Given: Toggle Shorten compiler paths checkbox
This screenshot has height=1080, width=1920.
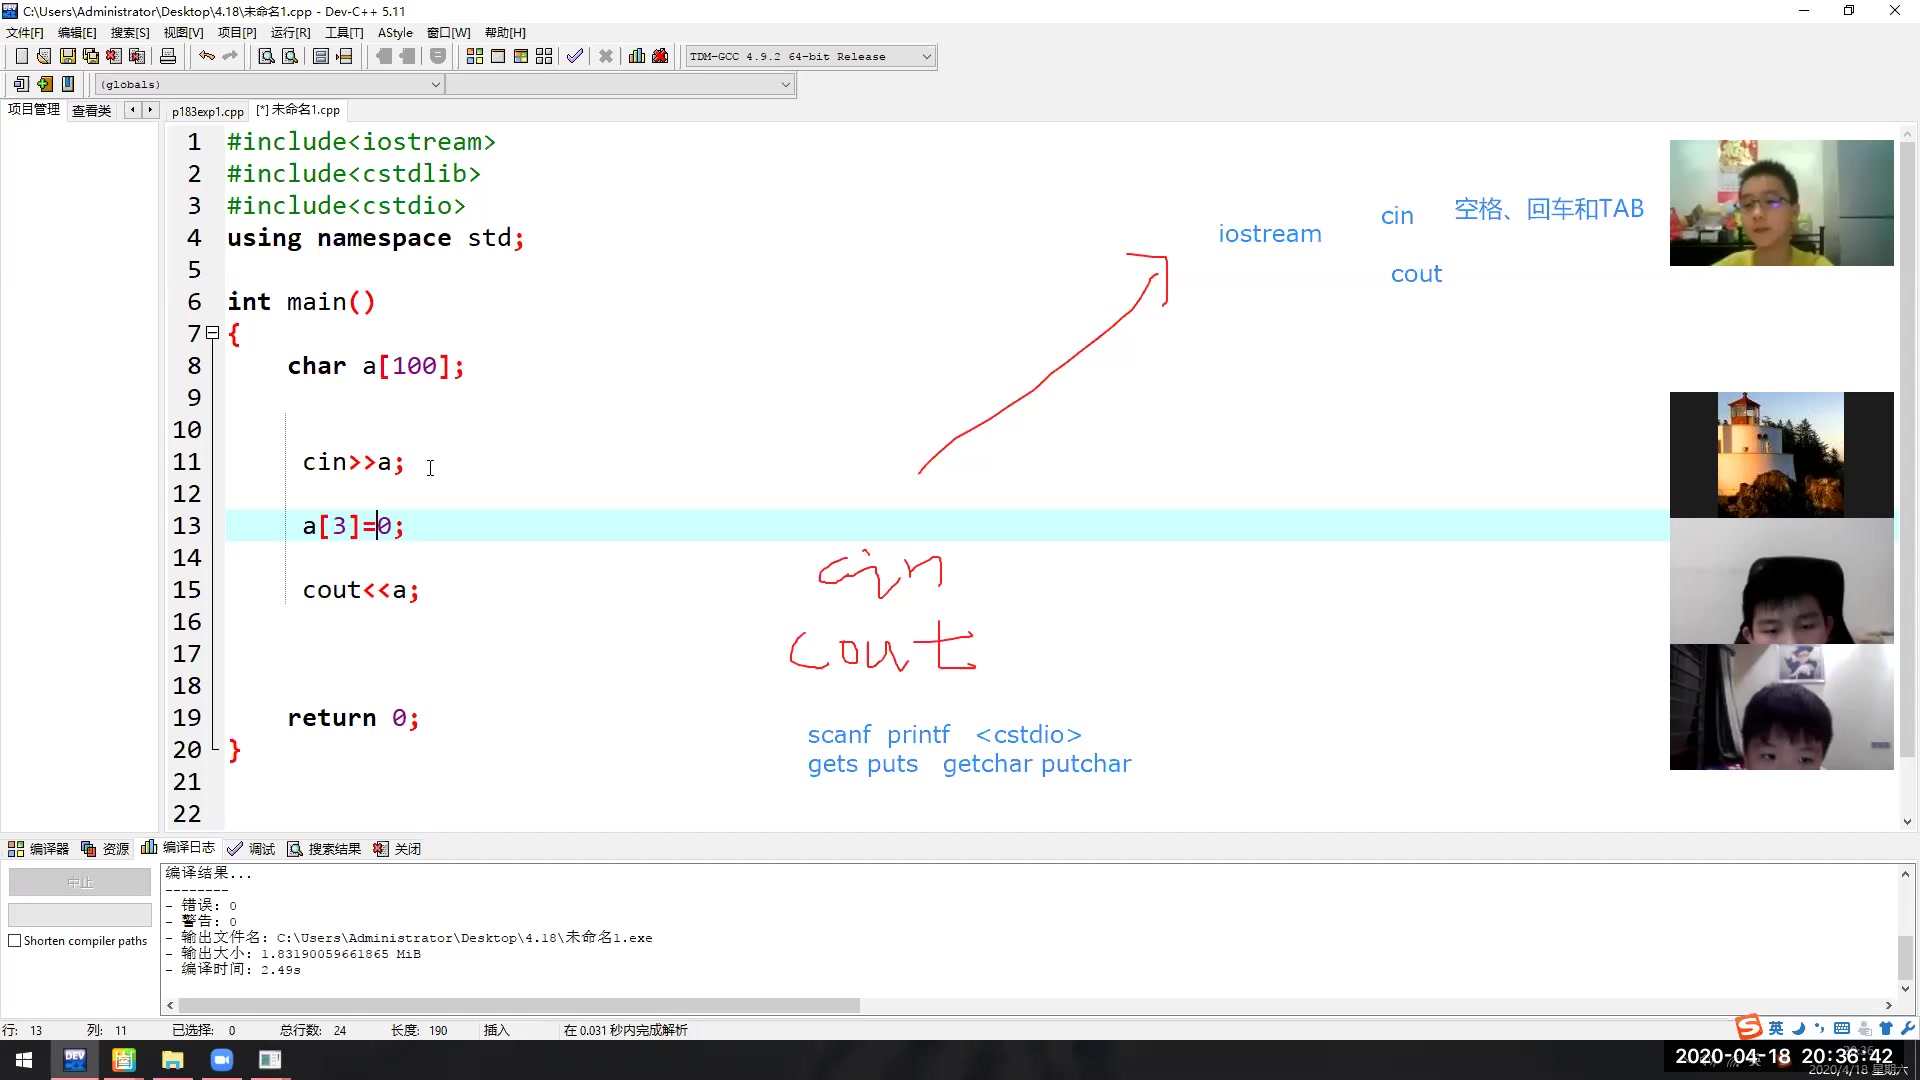Looking at the screenshot, I should tap(15, 941).
